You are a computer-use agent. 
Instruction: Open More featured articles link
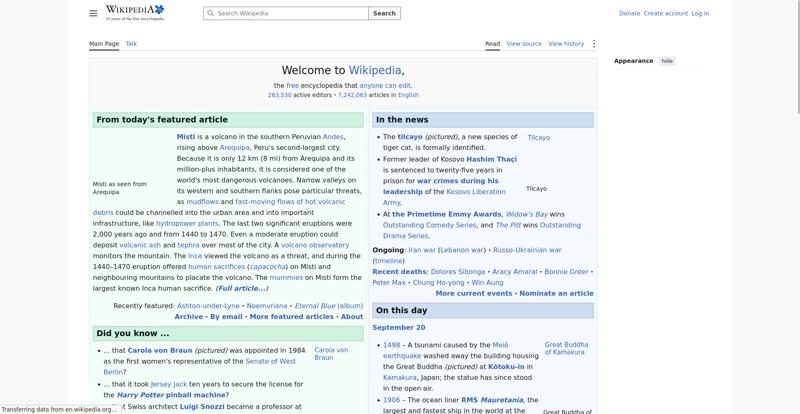(291, 316)
